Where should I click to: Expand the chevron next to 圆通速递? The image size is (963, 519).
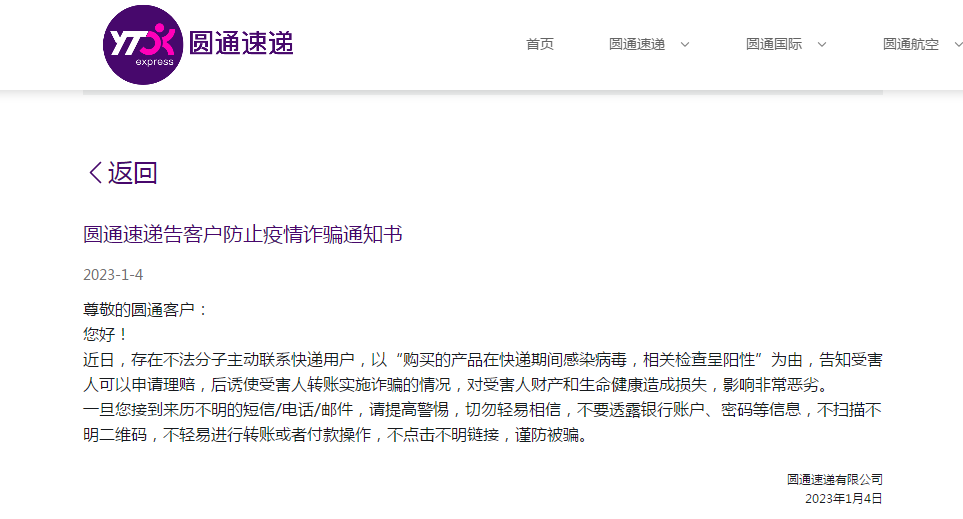(x=685, y=44)
